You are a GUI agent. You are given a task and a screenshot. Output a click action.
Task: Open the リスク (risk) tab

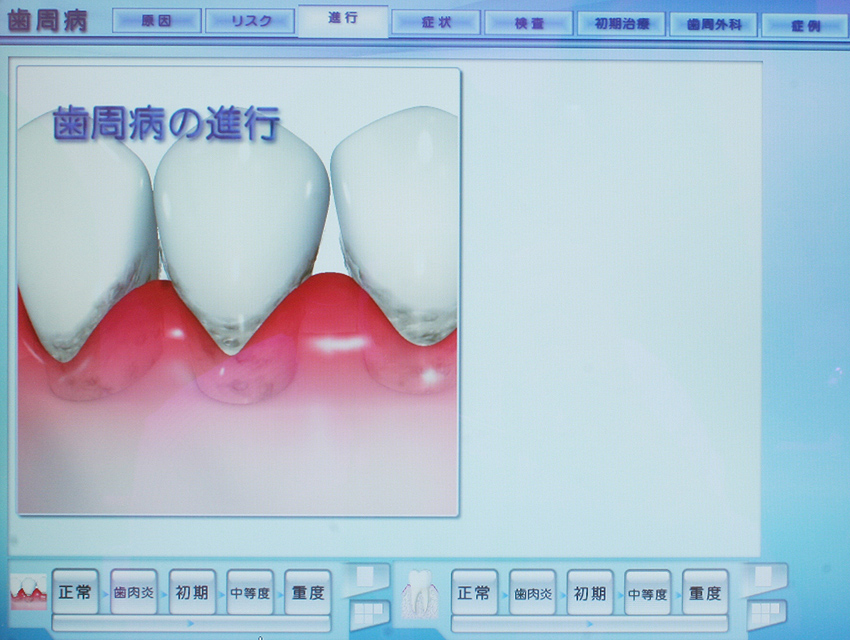point(250,21)
